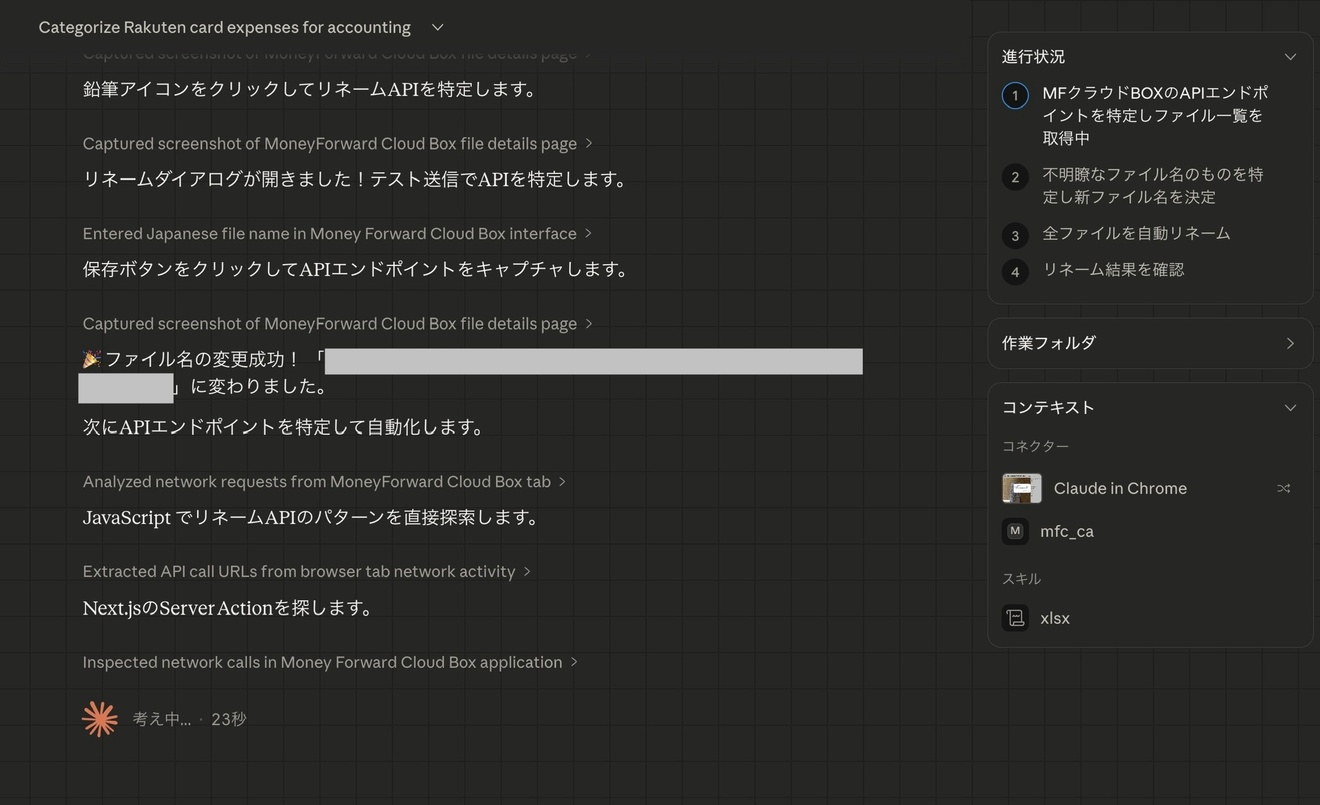Expand the 作業フォルダ panel arrow
Image resolution: width=1320 pixels, height=805 pixels.
click(1290, 343)
